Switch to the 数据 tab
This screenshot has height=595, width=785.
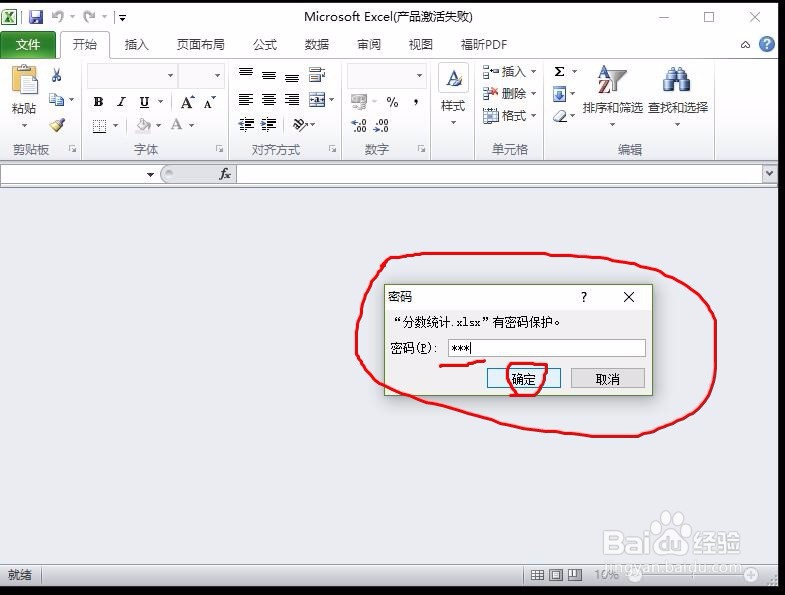tap(317, 45)
